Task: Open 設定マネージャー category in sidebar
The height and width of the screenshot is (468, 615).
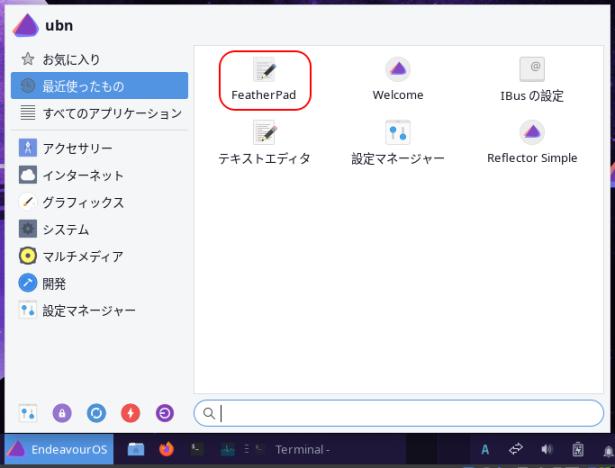Action: pos(99,310)
